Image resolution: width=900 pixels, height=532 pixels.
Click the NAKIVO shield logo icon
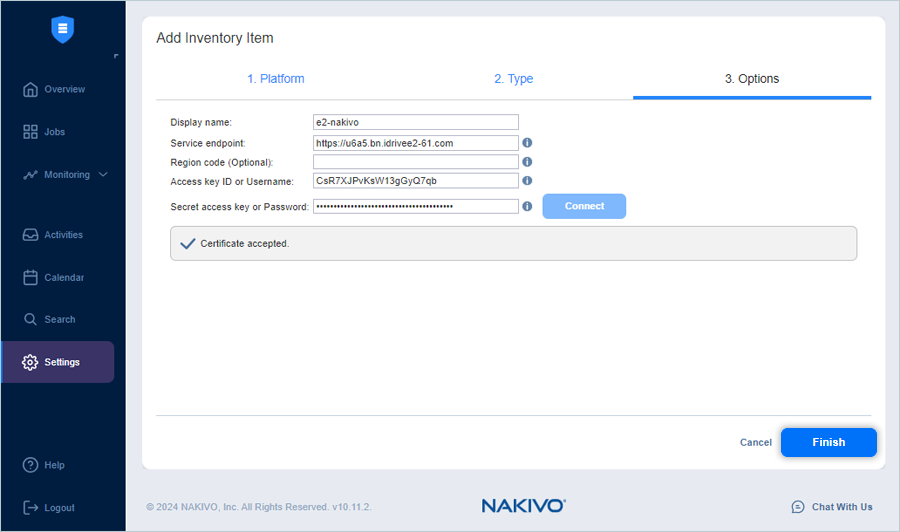pyautogui.click(x=63, y=29)
